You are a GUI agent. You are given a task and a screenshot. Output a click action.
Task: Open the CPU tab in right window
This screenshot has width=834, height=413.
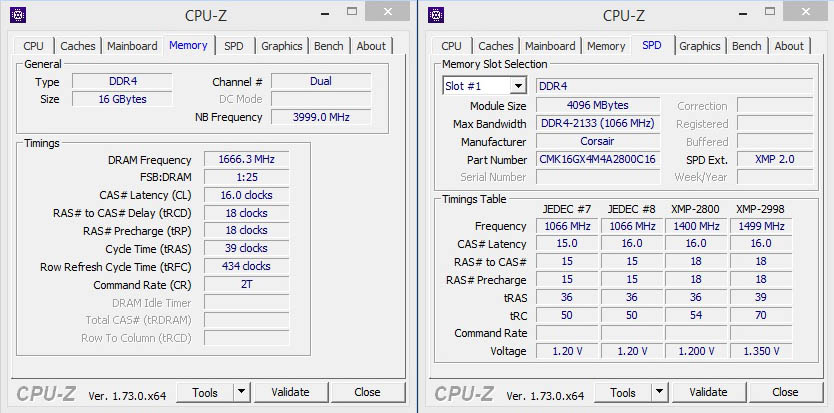click(x=452, y=46)
